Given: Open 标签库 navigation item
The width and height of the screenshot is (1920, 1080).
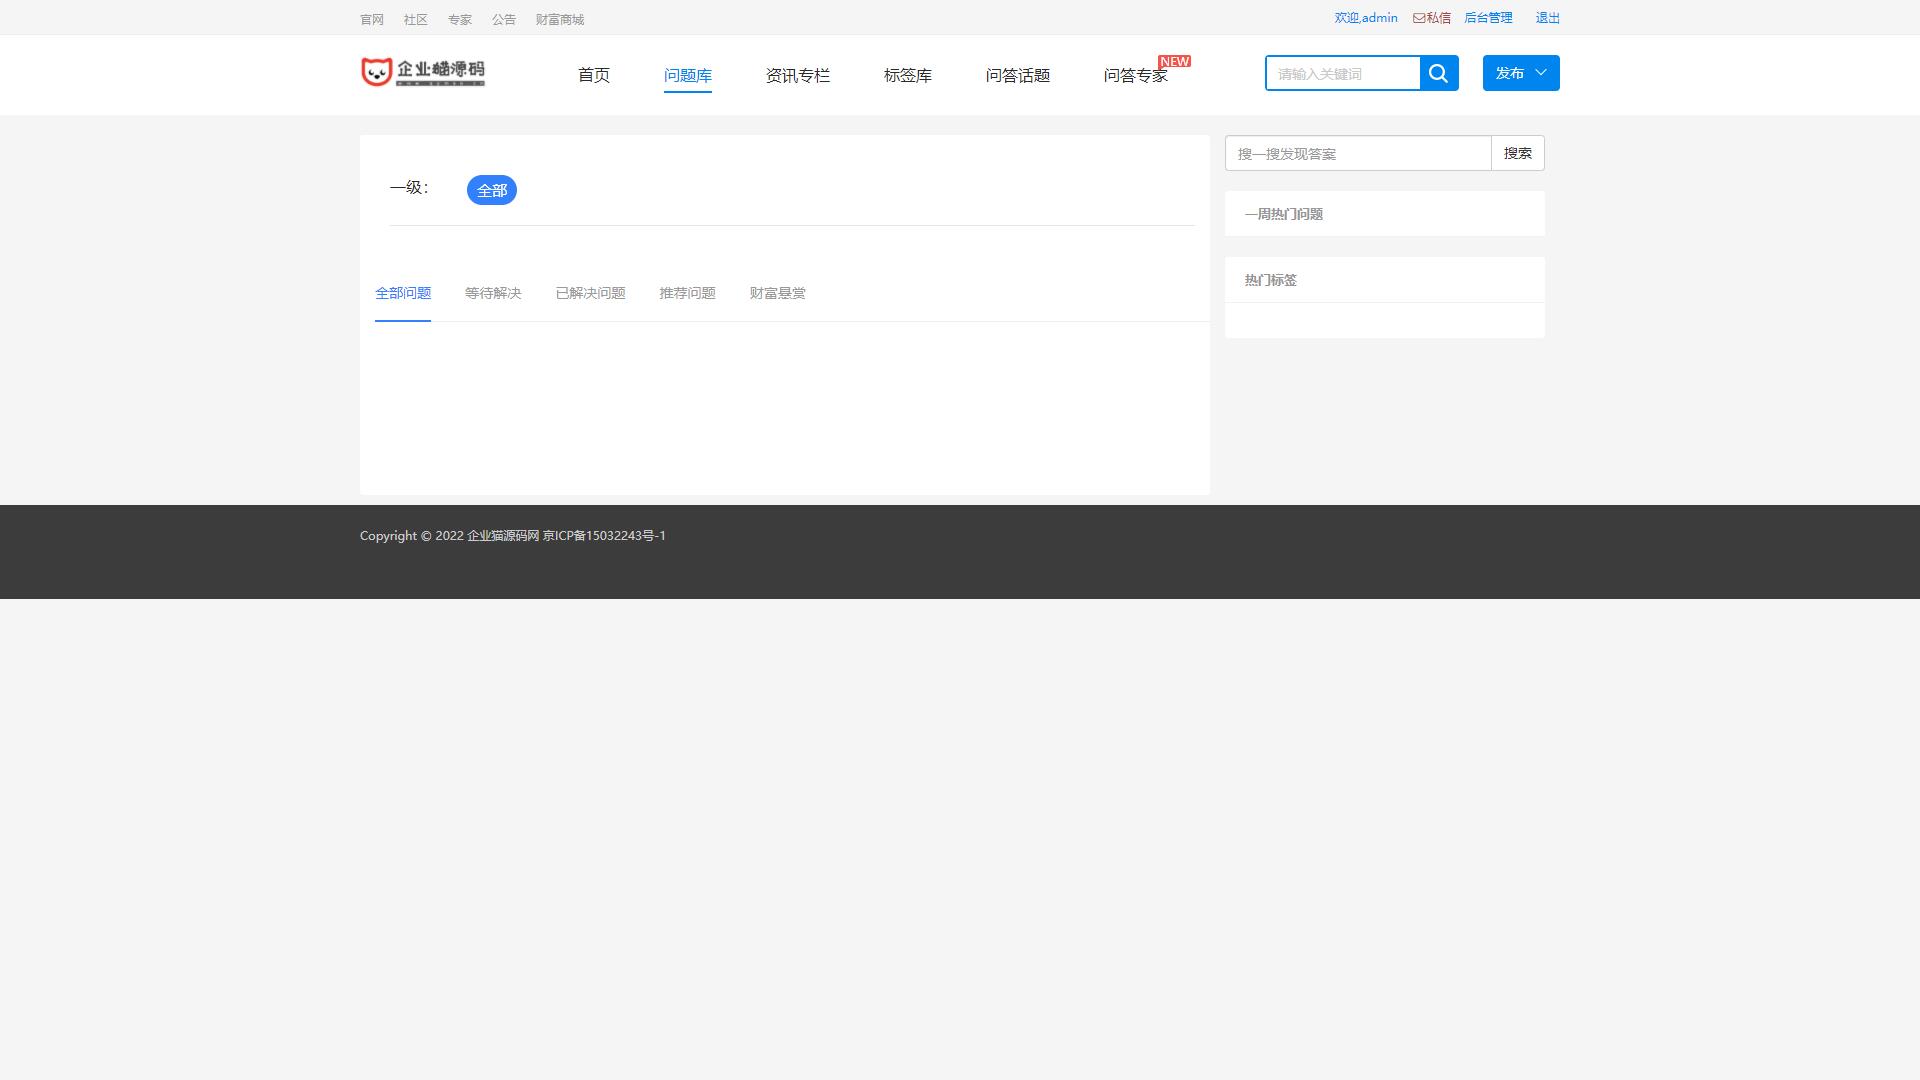Looking at the screenshot, I should point(907,76).
